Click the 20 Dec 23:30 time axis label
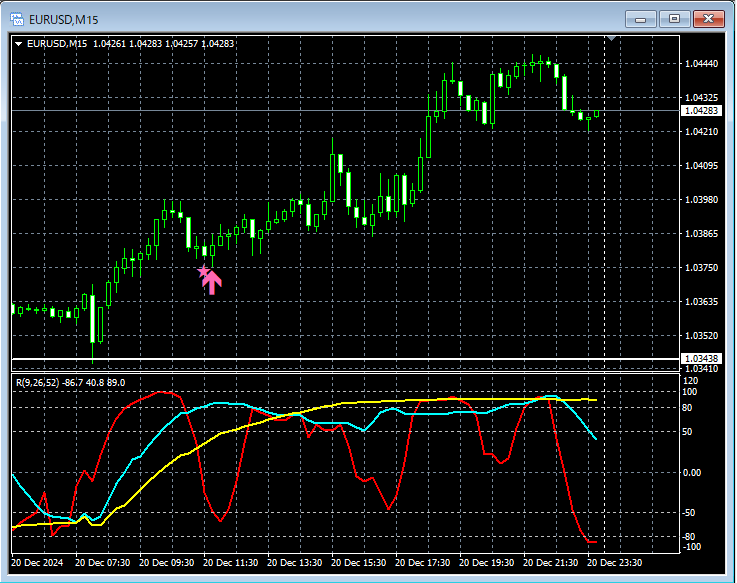The image size is (737, 583). (614, 563)
